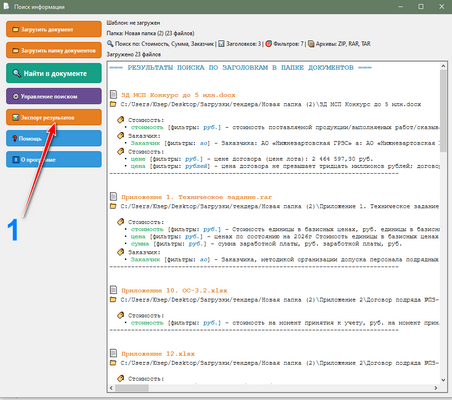The width and height of the screenshot is (452, 400).
Task: Click folder icon of the ЗД МСП Конкурс path
Action: coord(113,104)
